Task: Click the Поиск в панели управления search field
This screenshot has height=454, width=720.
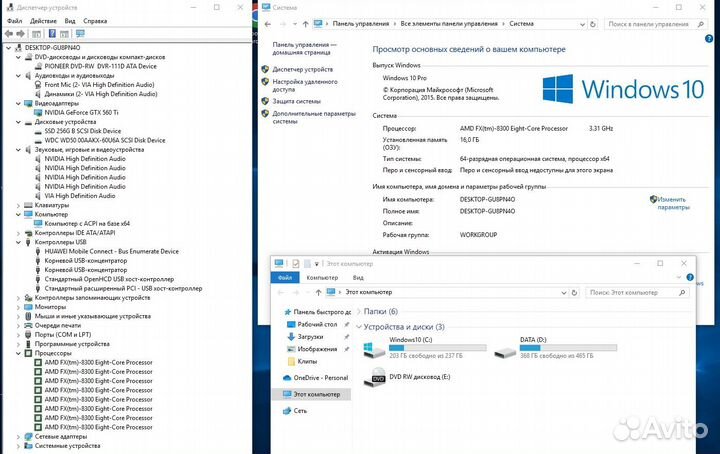Action: click(x=655, y=24)
